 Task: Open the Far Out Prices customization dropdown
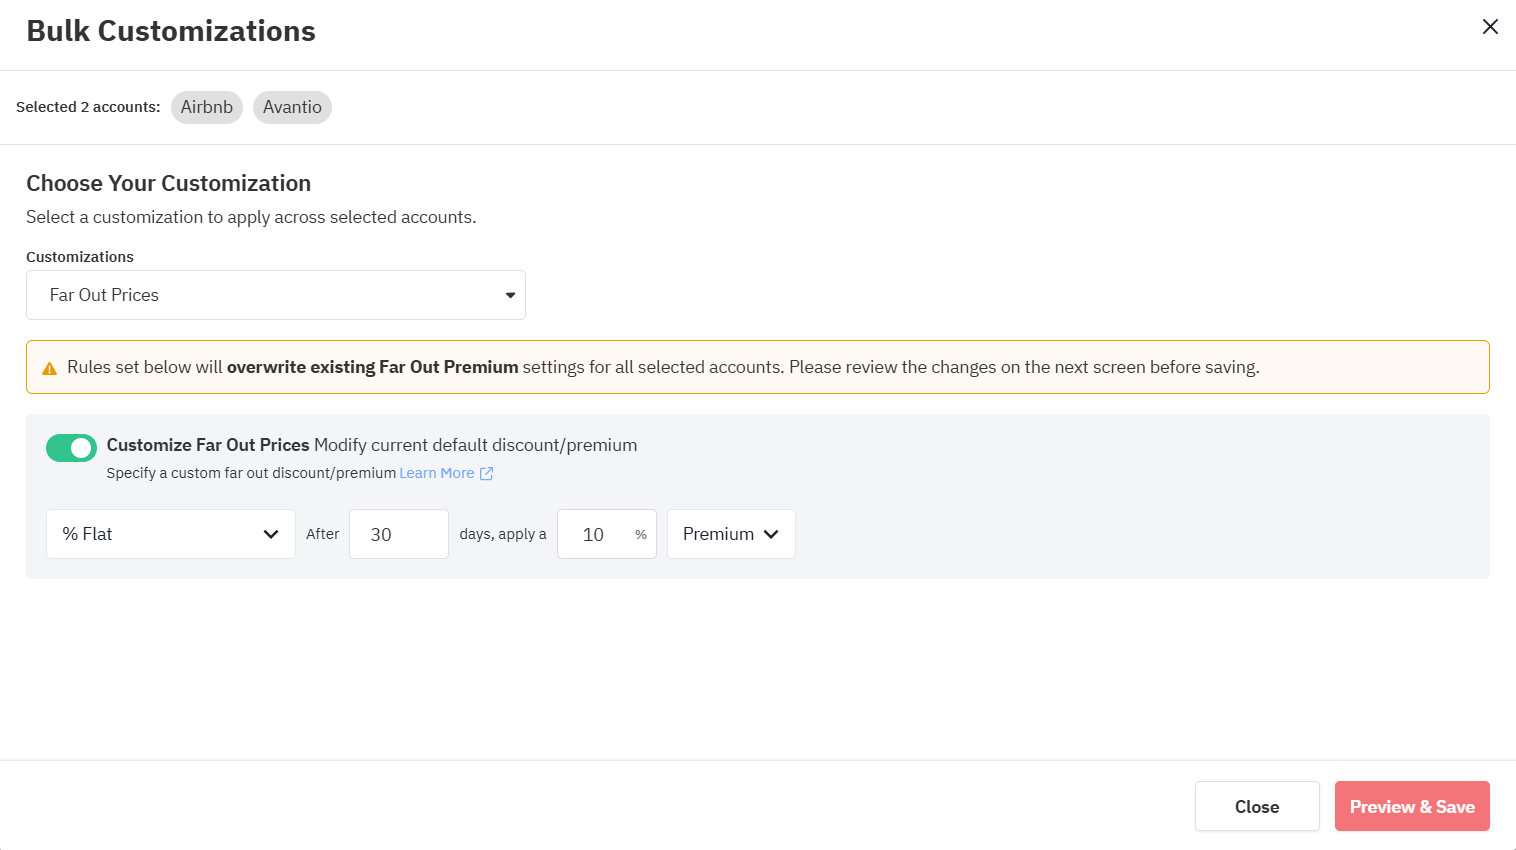coord(275,295)
